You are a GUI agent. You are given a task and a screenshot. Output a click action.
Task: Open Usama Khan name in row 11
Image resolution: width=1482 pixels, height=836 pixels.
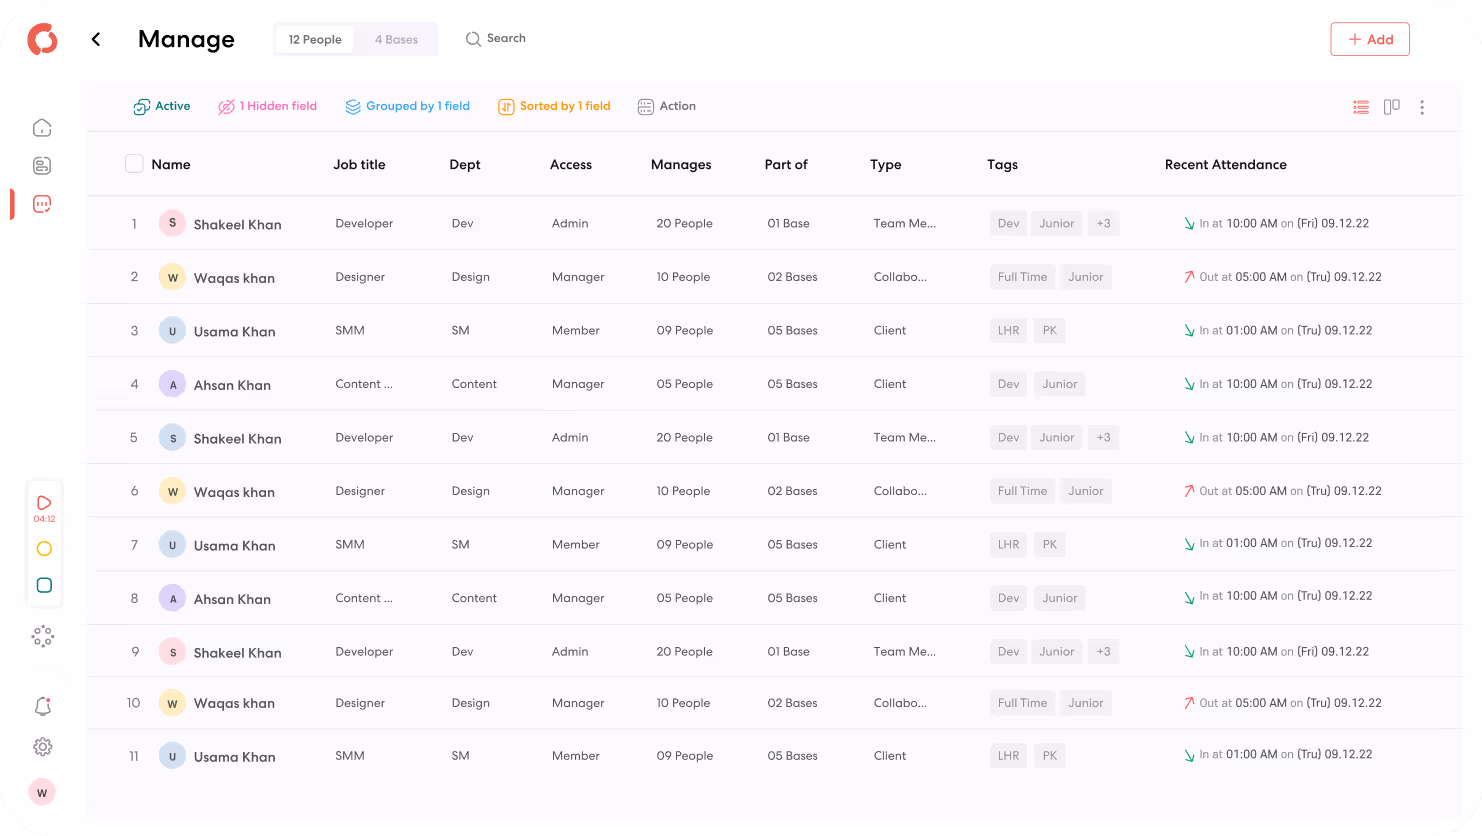(234, 757)
